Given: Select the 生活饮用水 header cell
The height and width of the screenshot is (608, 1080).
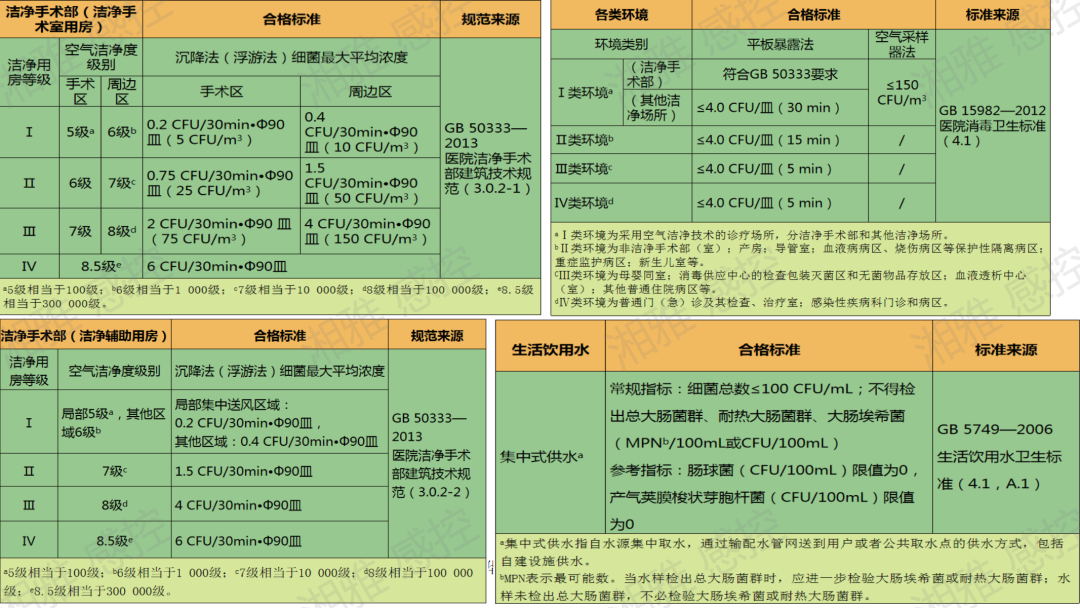Looking at the screenshot, I should (x=550, y=350).
